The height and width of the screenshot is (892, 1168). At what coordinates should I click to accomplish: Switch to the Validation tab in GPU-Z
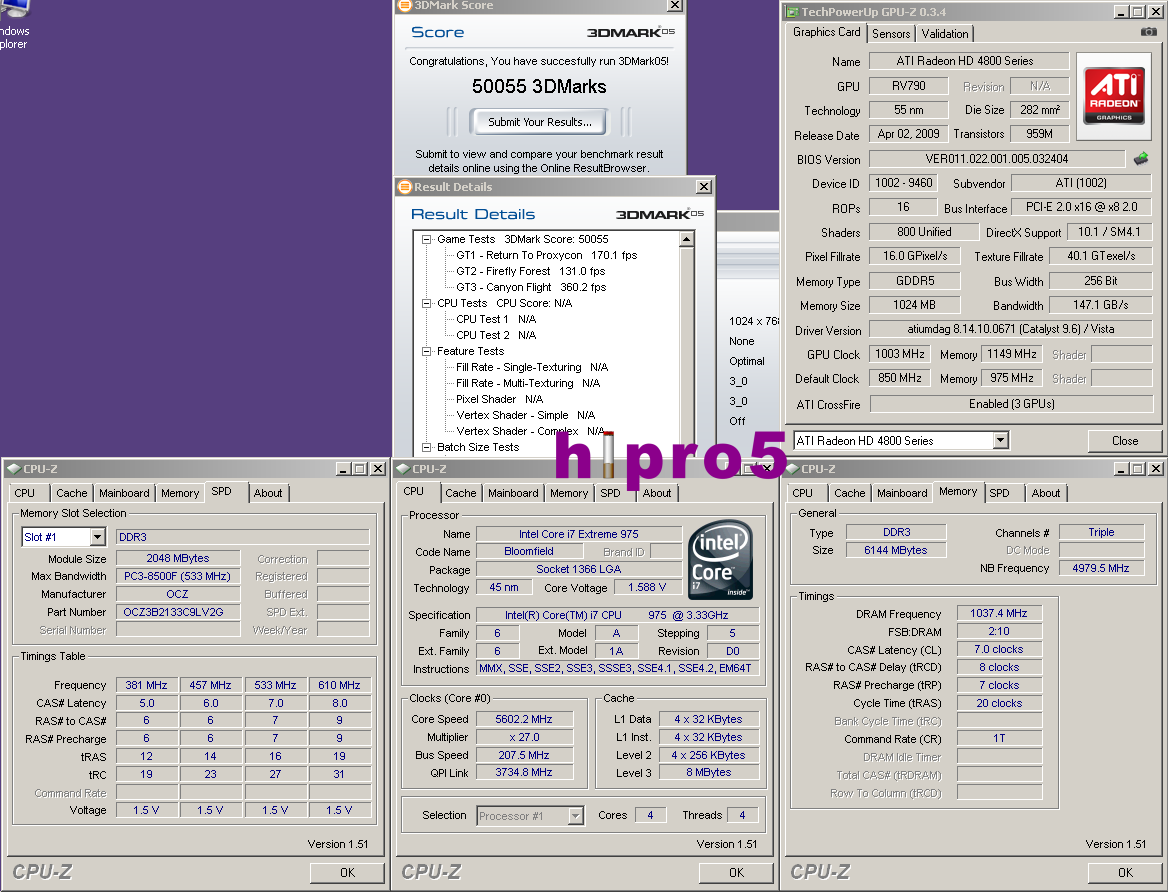(945, 34)
